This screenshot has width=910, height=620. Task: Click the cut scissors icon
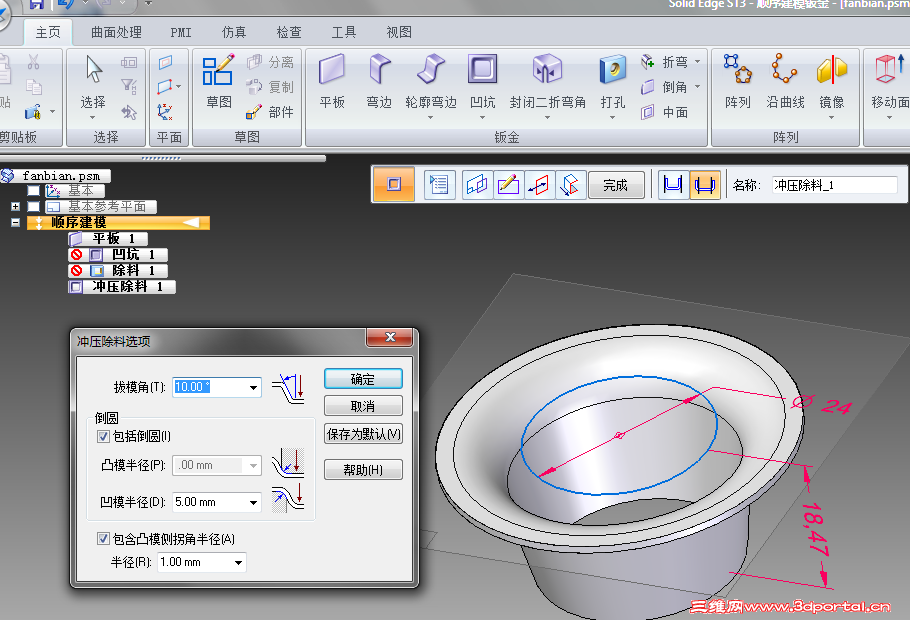tap(34, 62)
